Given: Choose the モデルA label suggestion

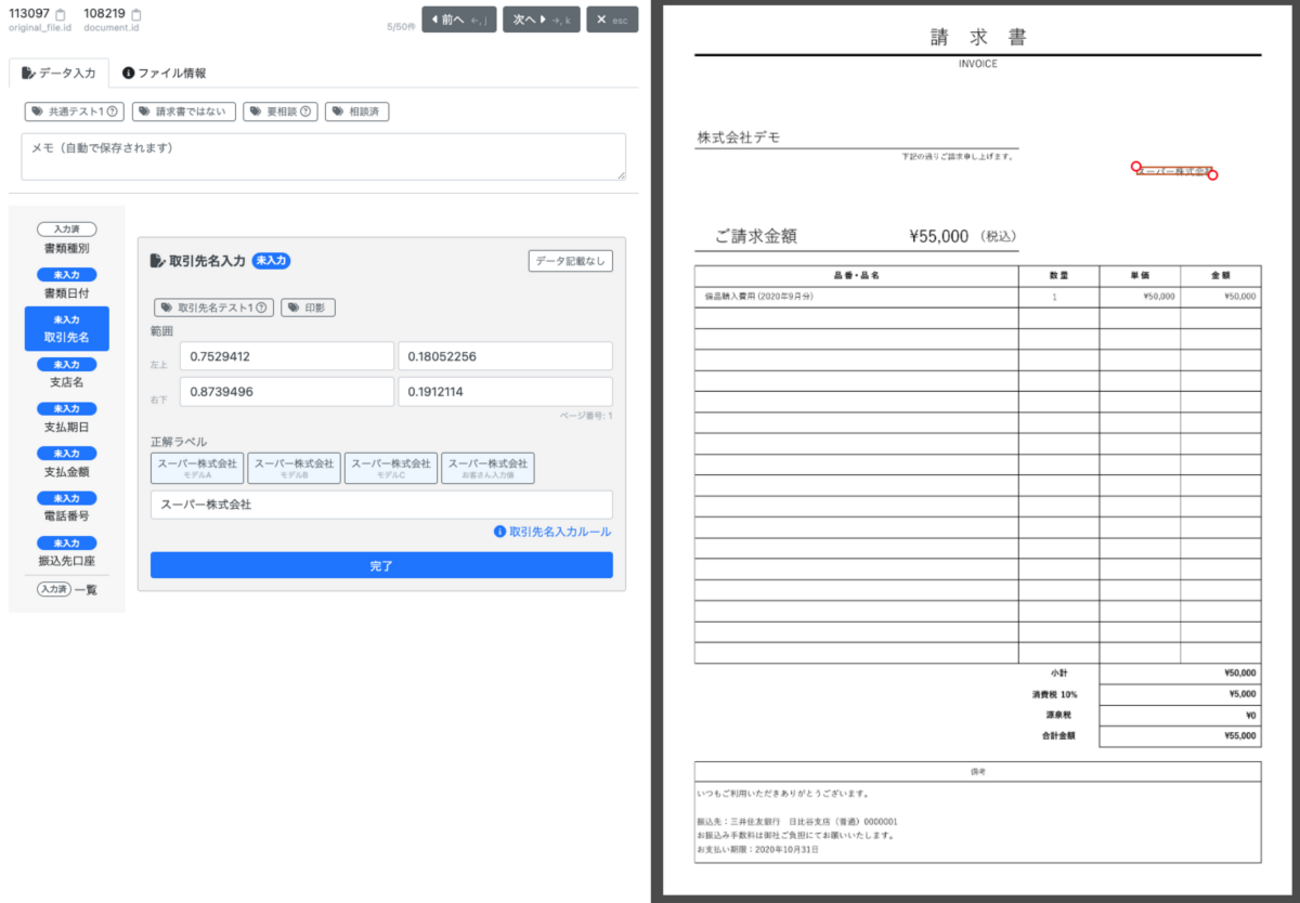Looking at the screenshot, I should coord(197,468).
